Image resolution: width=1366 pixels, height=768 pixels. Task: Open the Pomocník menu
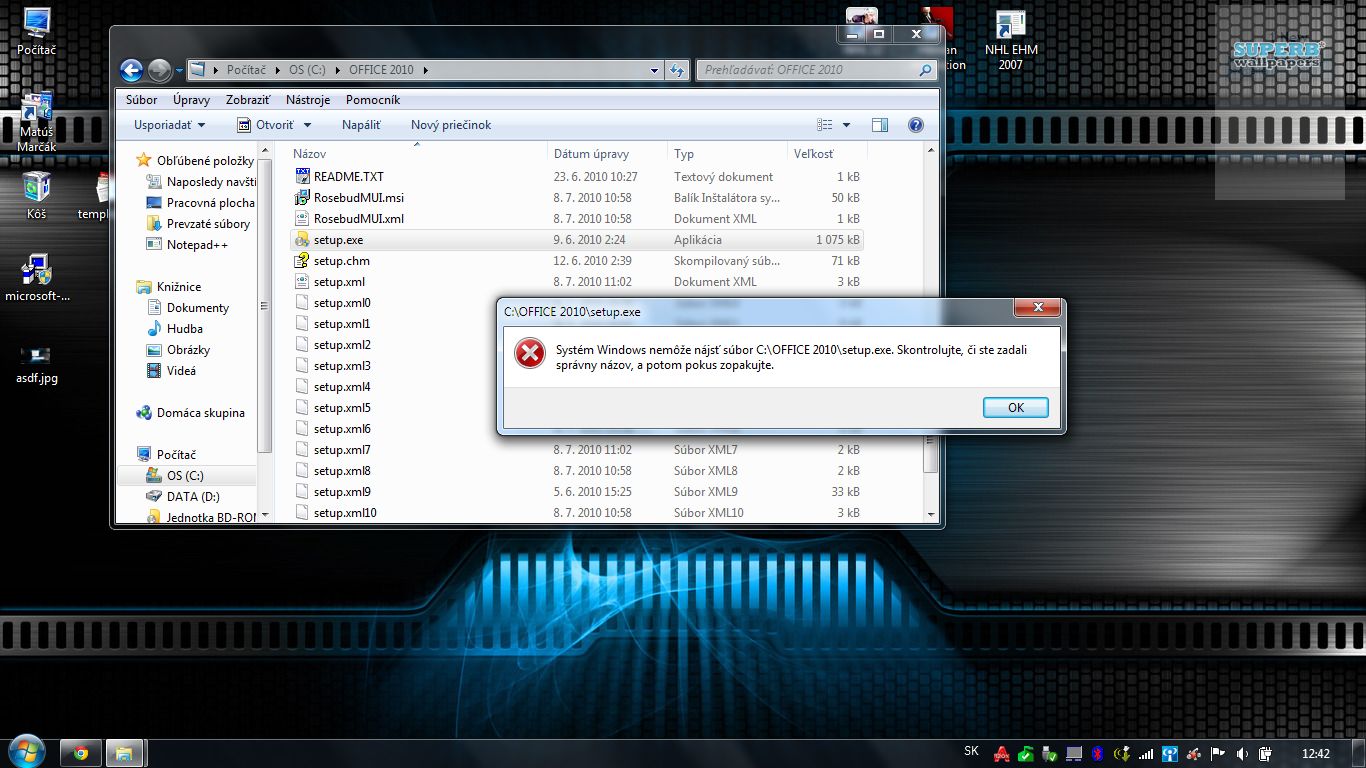pos(373,100)
